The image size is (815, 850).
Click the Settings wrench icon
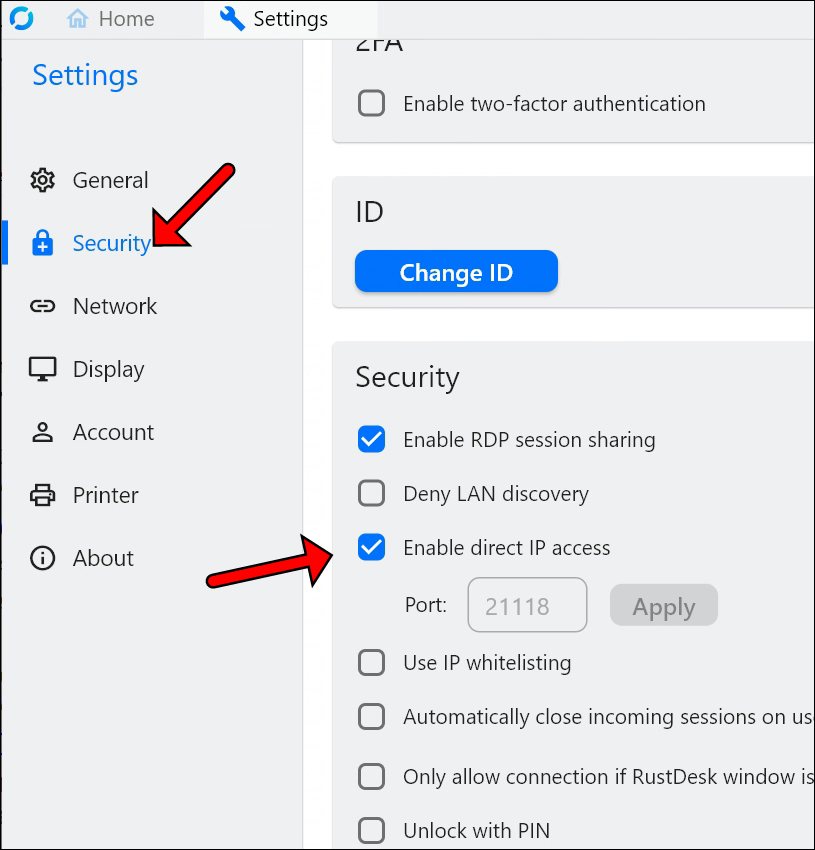click(232, 19)
